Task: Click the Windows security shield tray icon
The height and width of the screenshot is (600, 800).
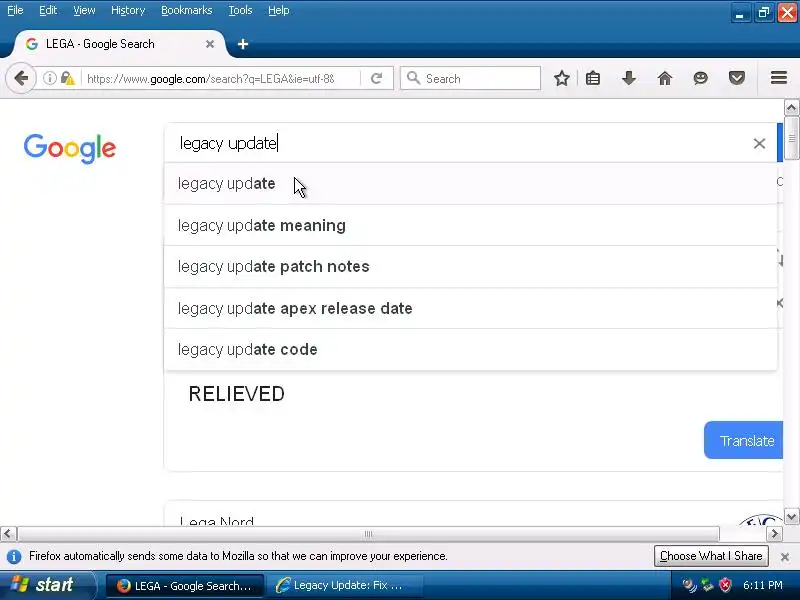Action: pyautogui.click(x=725, y=585)
